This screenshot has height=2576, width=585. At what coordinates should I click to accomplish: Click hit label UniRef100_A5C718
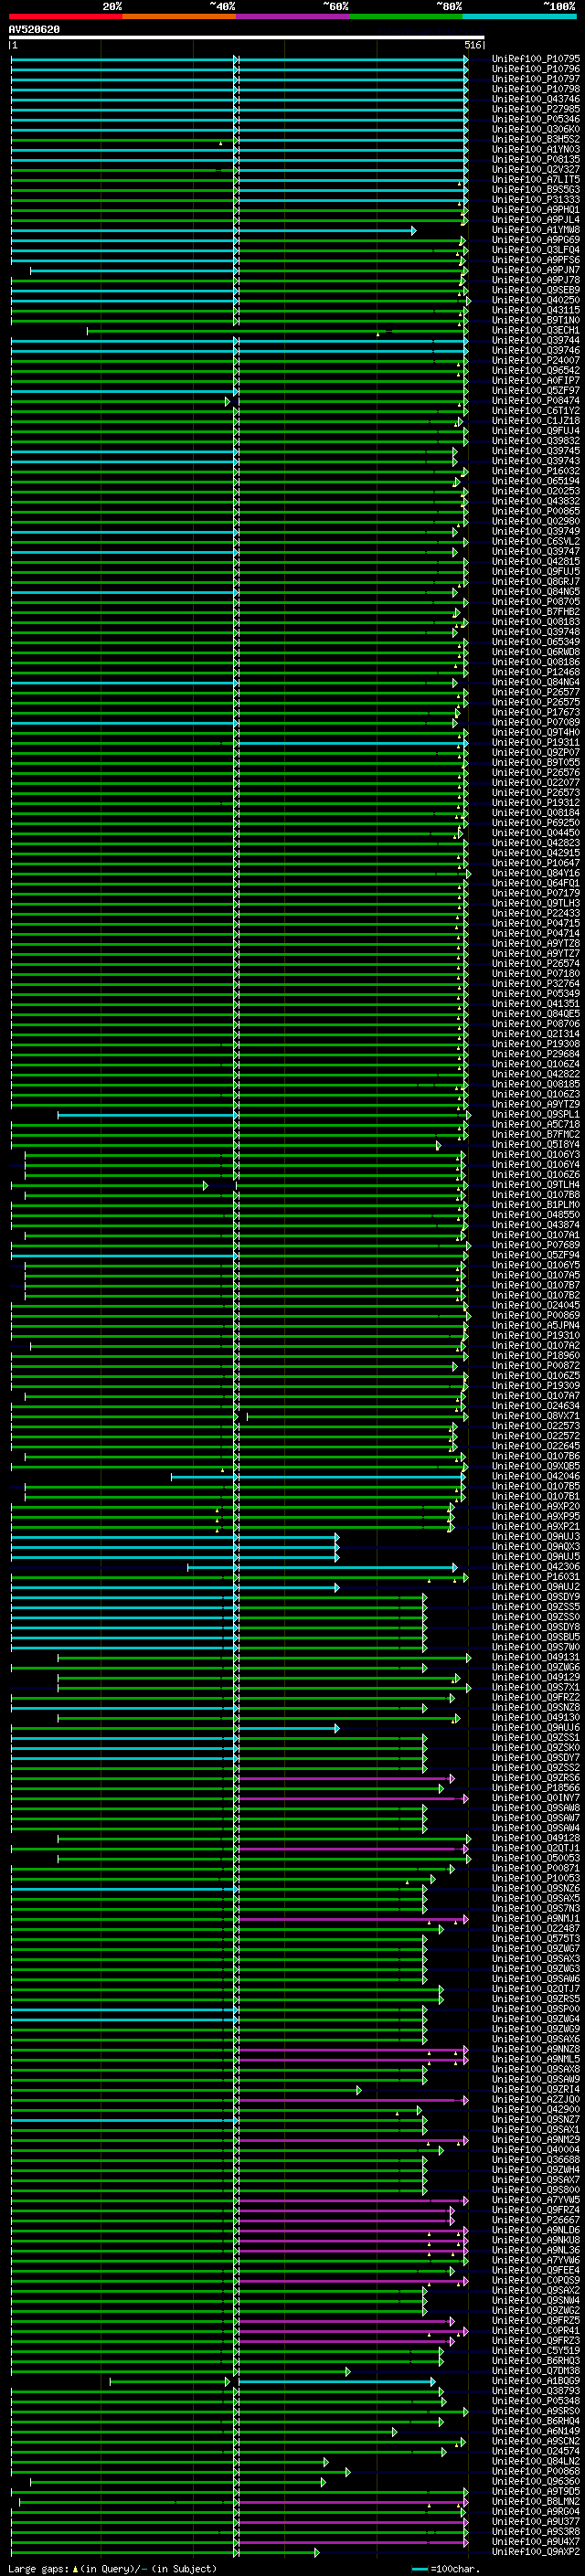click(x=536, y=1124)
